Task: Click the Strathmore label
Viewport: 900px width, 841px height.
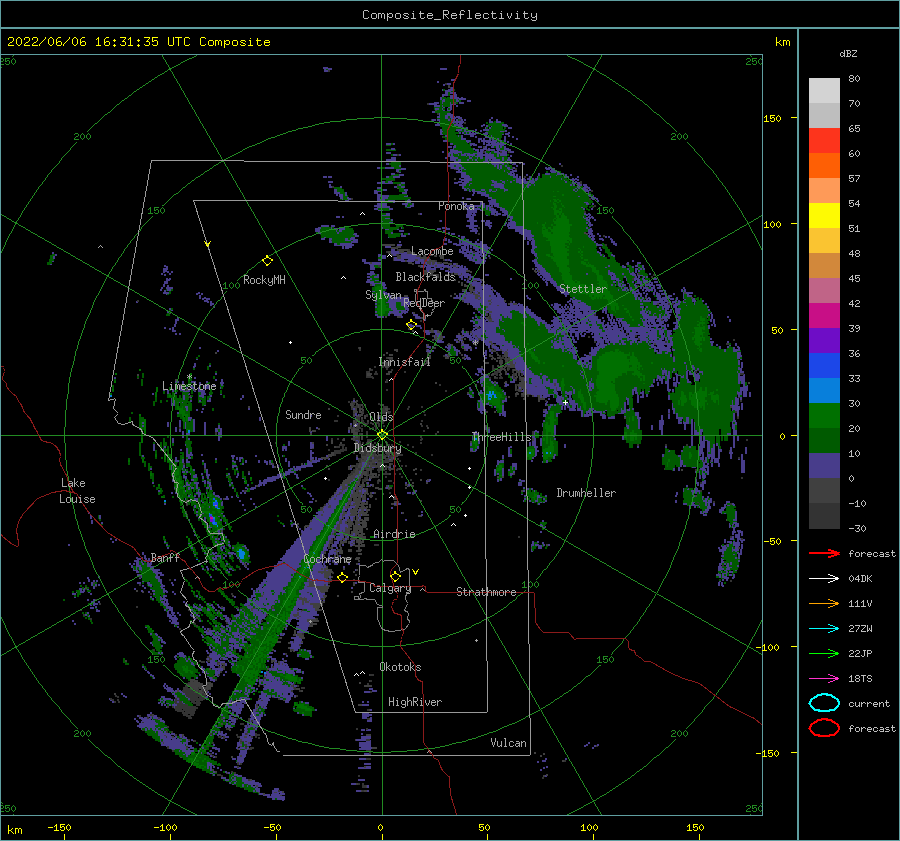Action: (486, 592)
